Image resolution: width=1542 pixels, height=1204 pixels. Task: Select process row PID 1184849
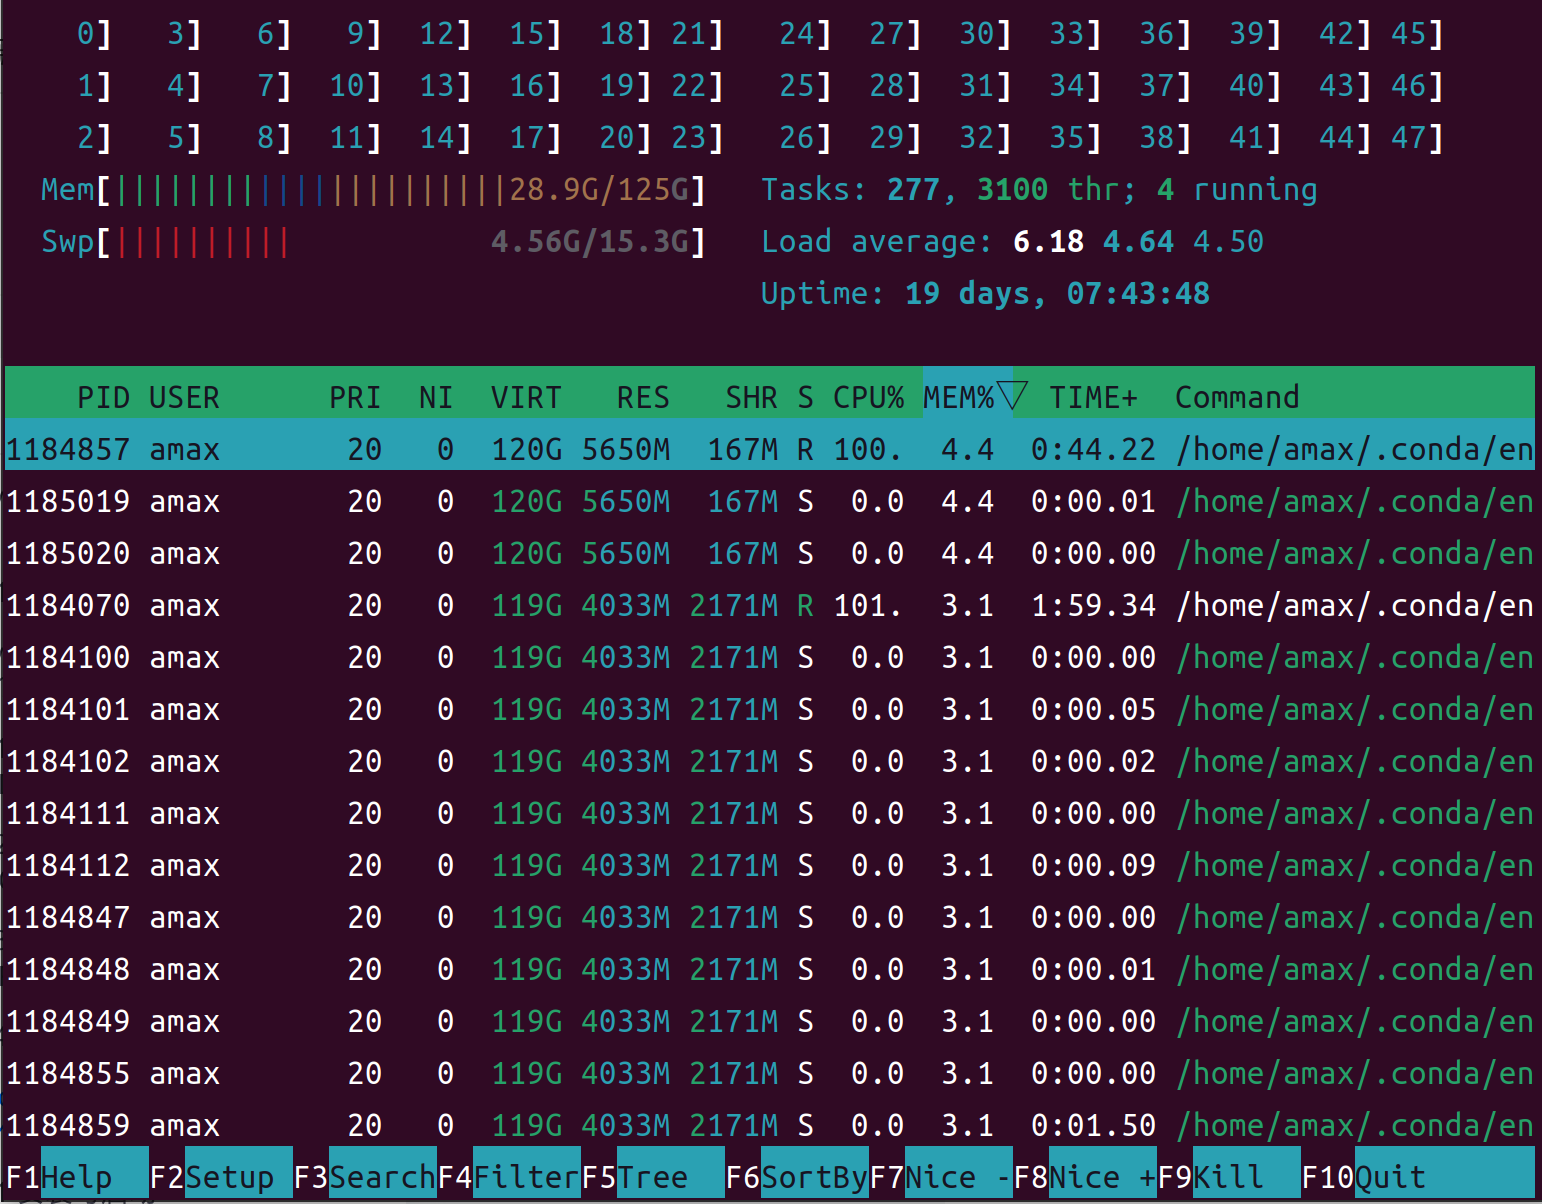(x=770, y=1021)
